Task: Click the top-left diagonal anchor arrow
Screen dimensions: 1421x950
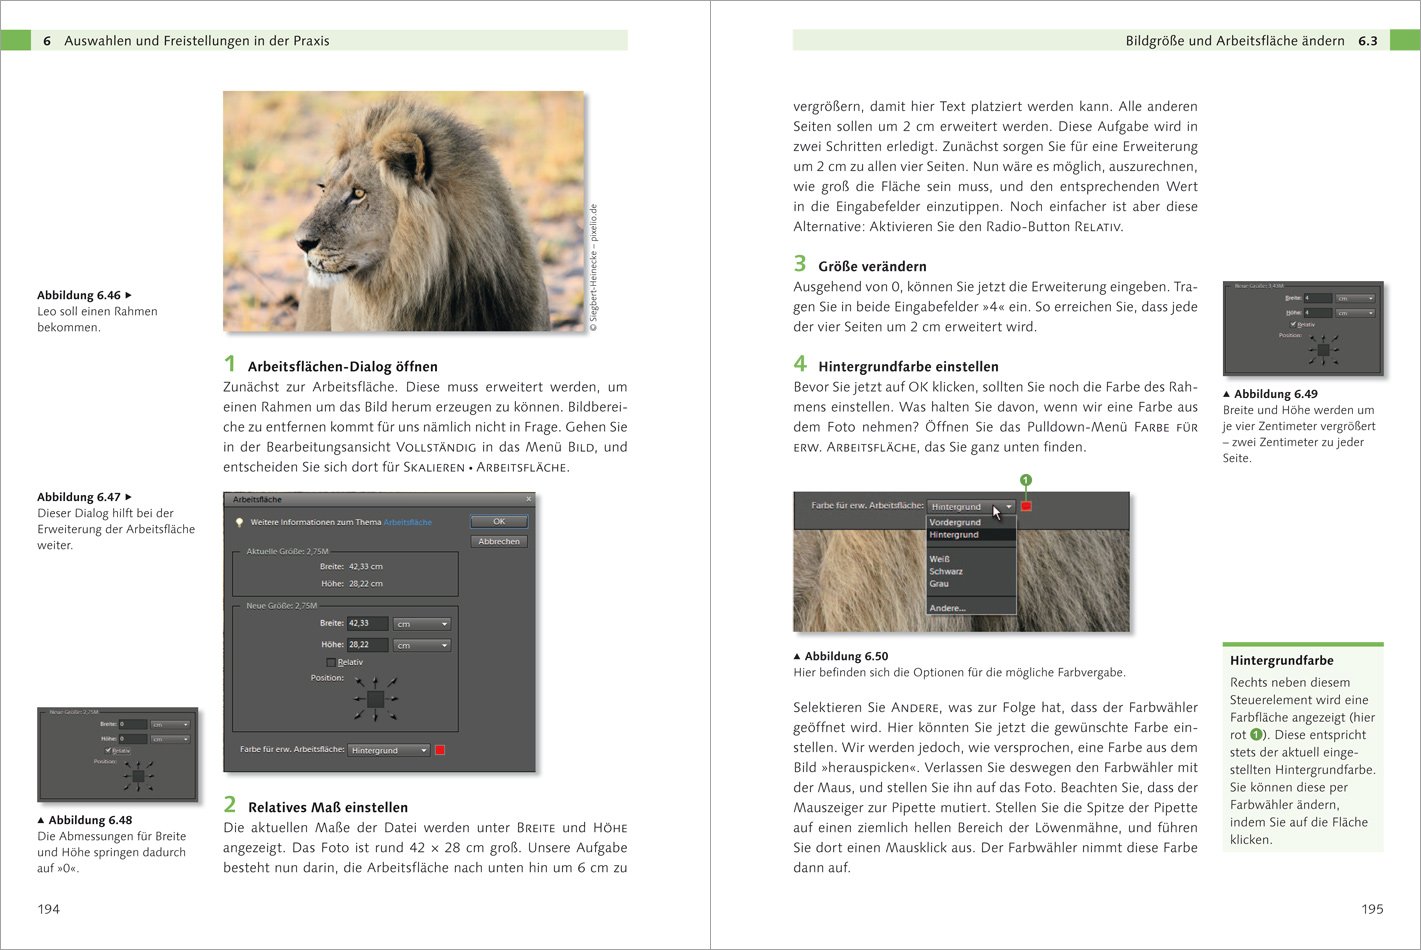Action: pos(360,684)
